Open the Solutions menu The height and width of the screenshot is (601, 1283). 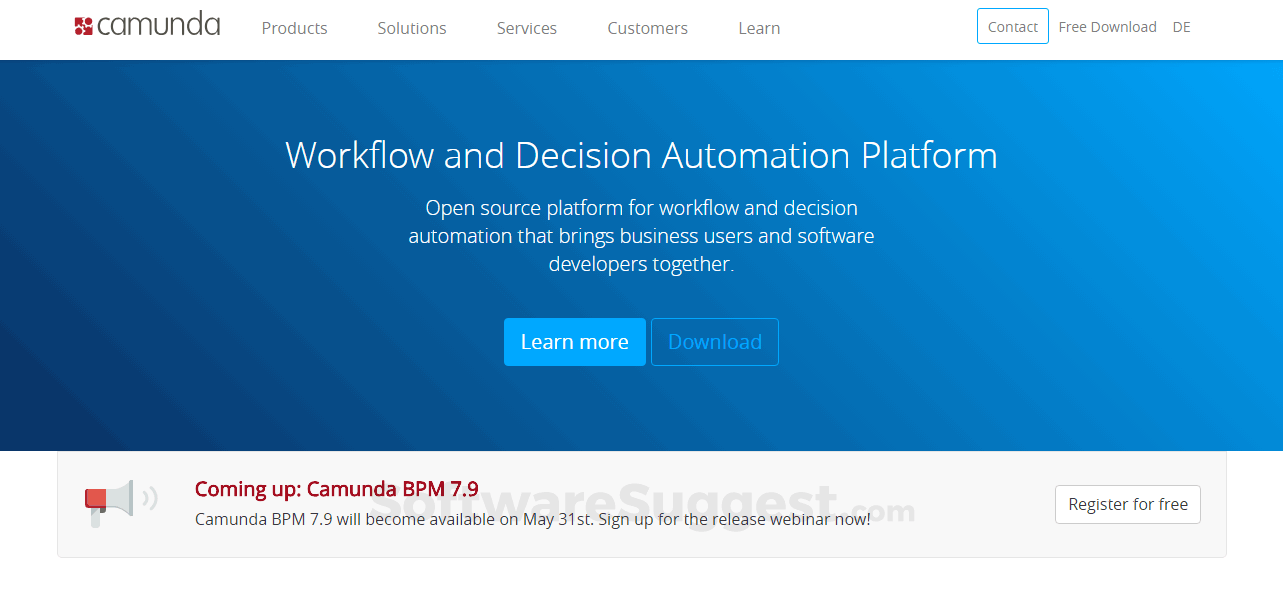tap(412, 28)
